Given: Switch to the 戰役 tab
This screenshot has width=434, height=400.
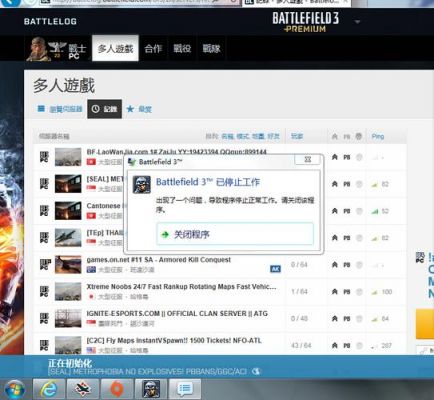Looking at the screenshot, I should click(x=182, y=49).
